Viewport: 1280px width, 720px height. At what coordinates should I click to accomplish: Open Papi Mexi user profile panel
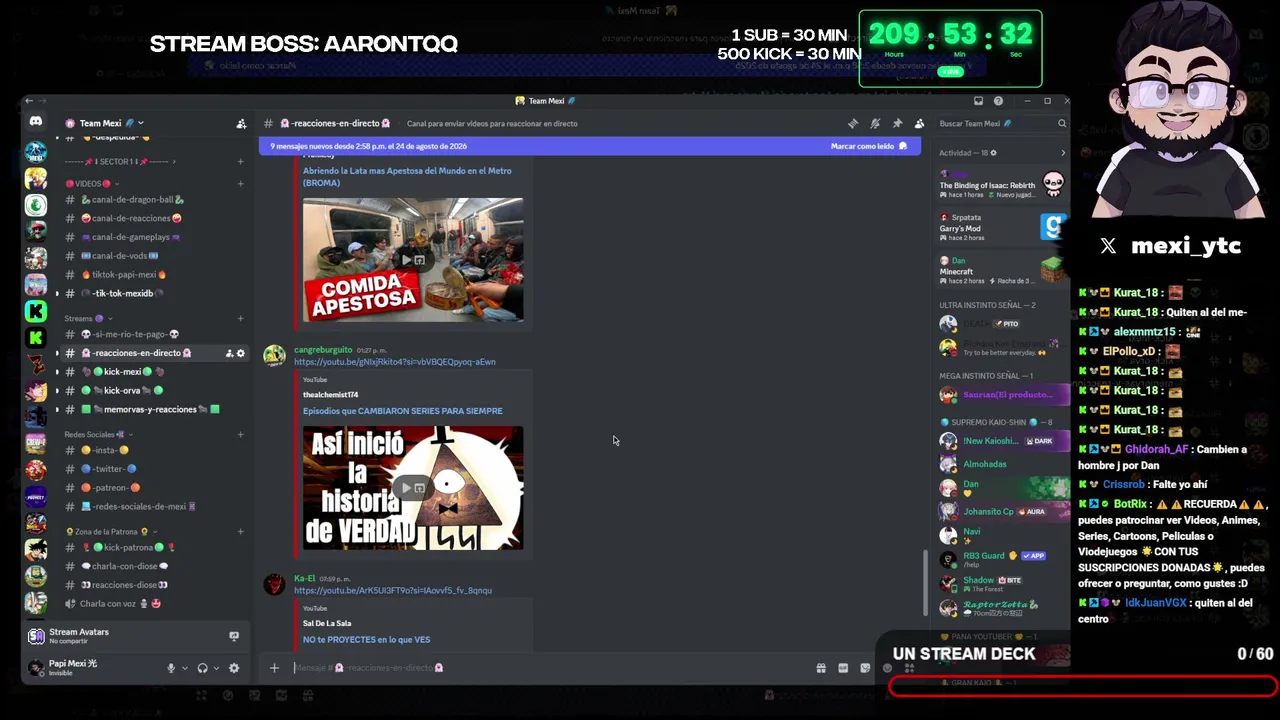tap(90, 668)
